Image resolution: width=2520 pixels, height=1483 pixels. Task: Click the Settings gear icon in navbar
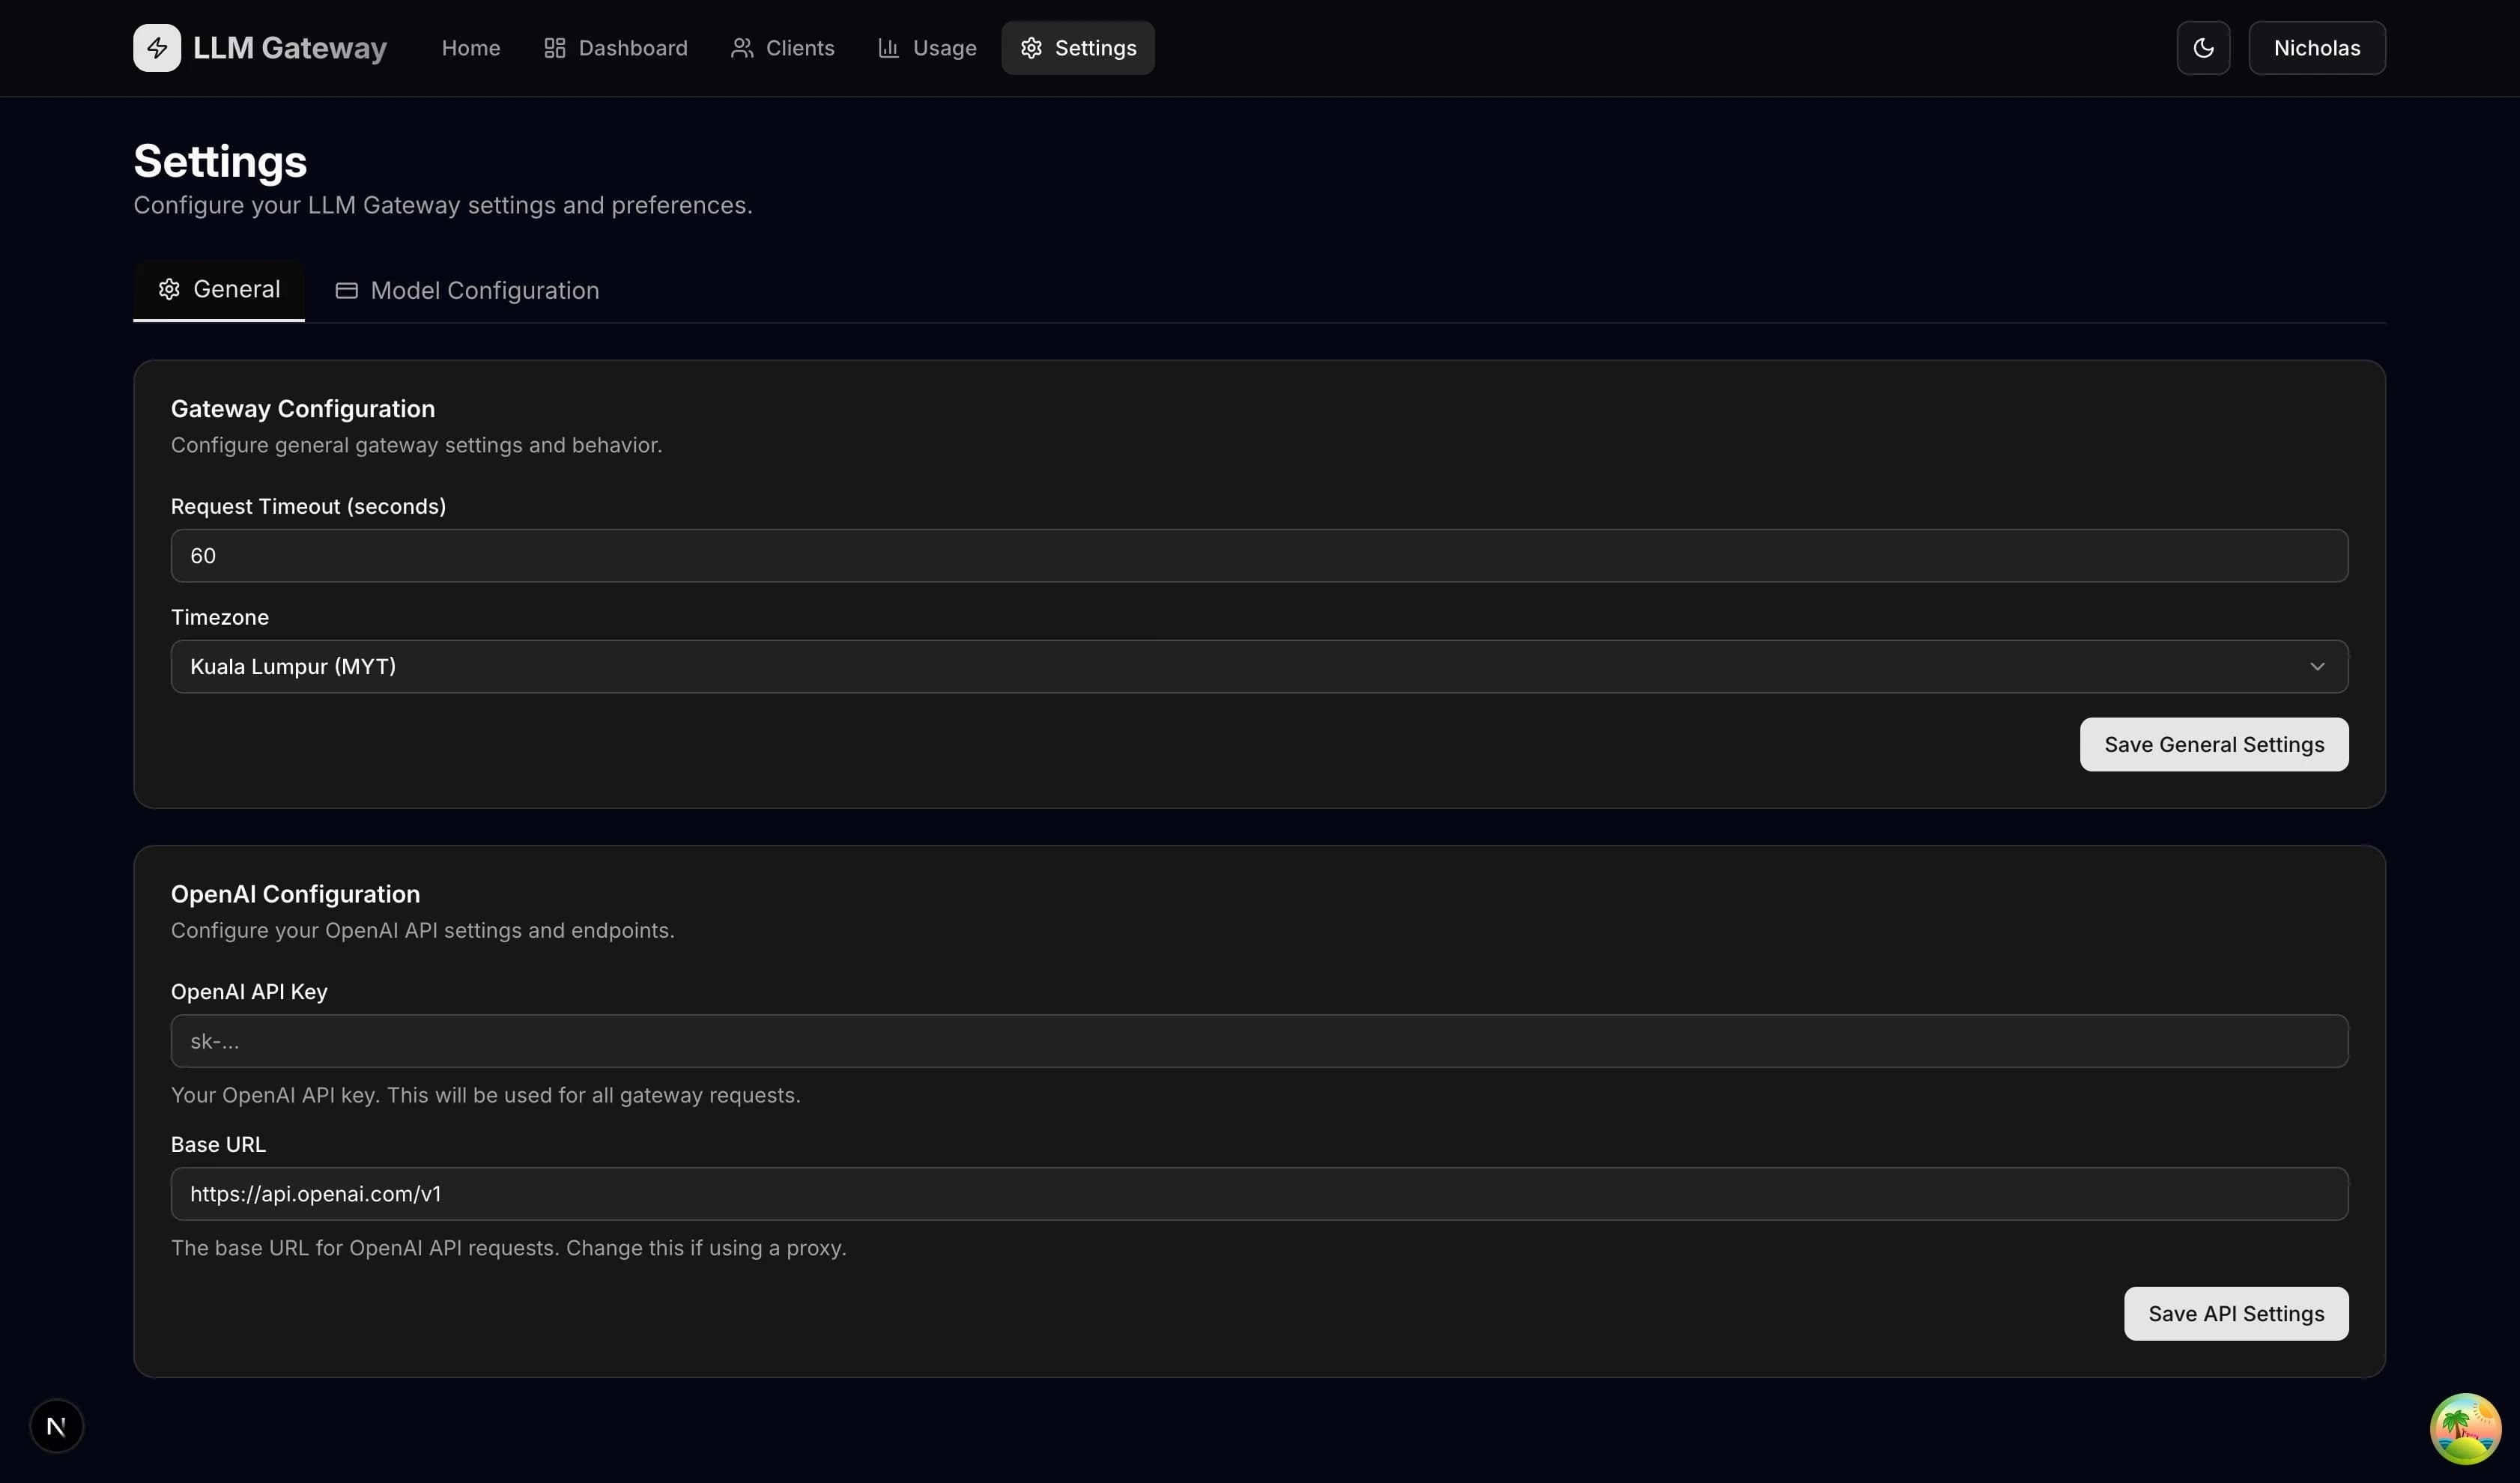1030,47
